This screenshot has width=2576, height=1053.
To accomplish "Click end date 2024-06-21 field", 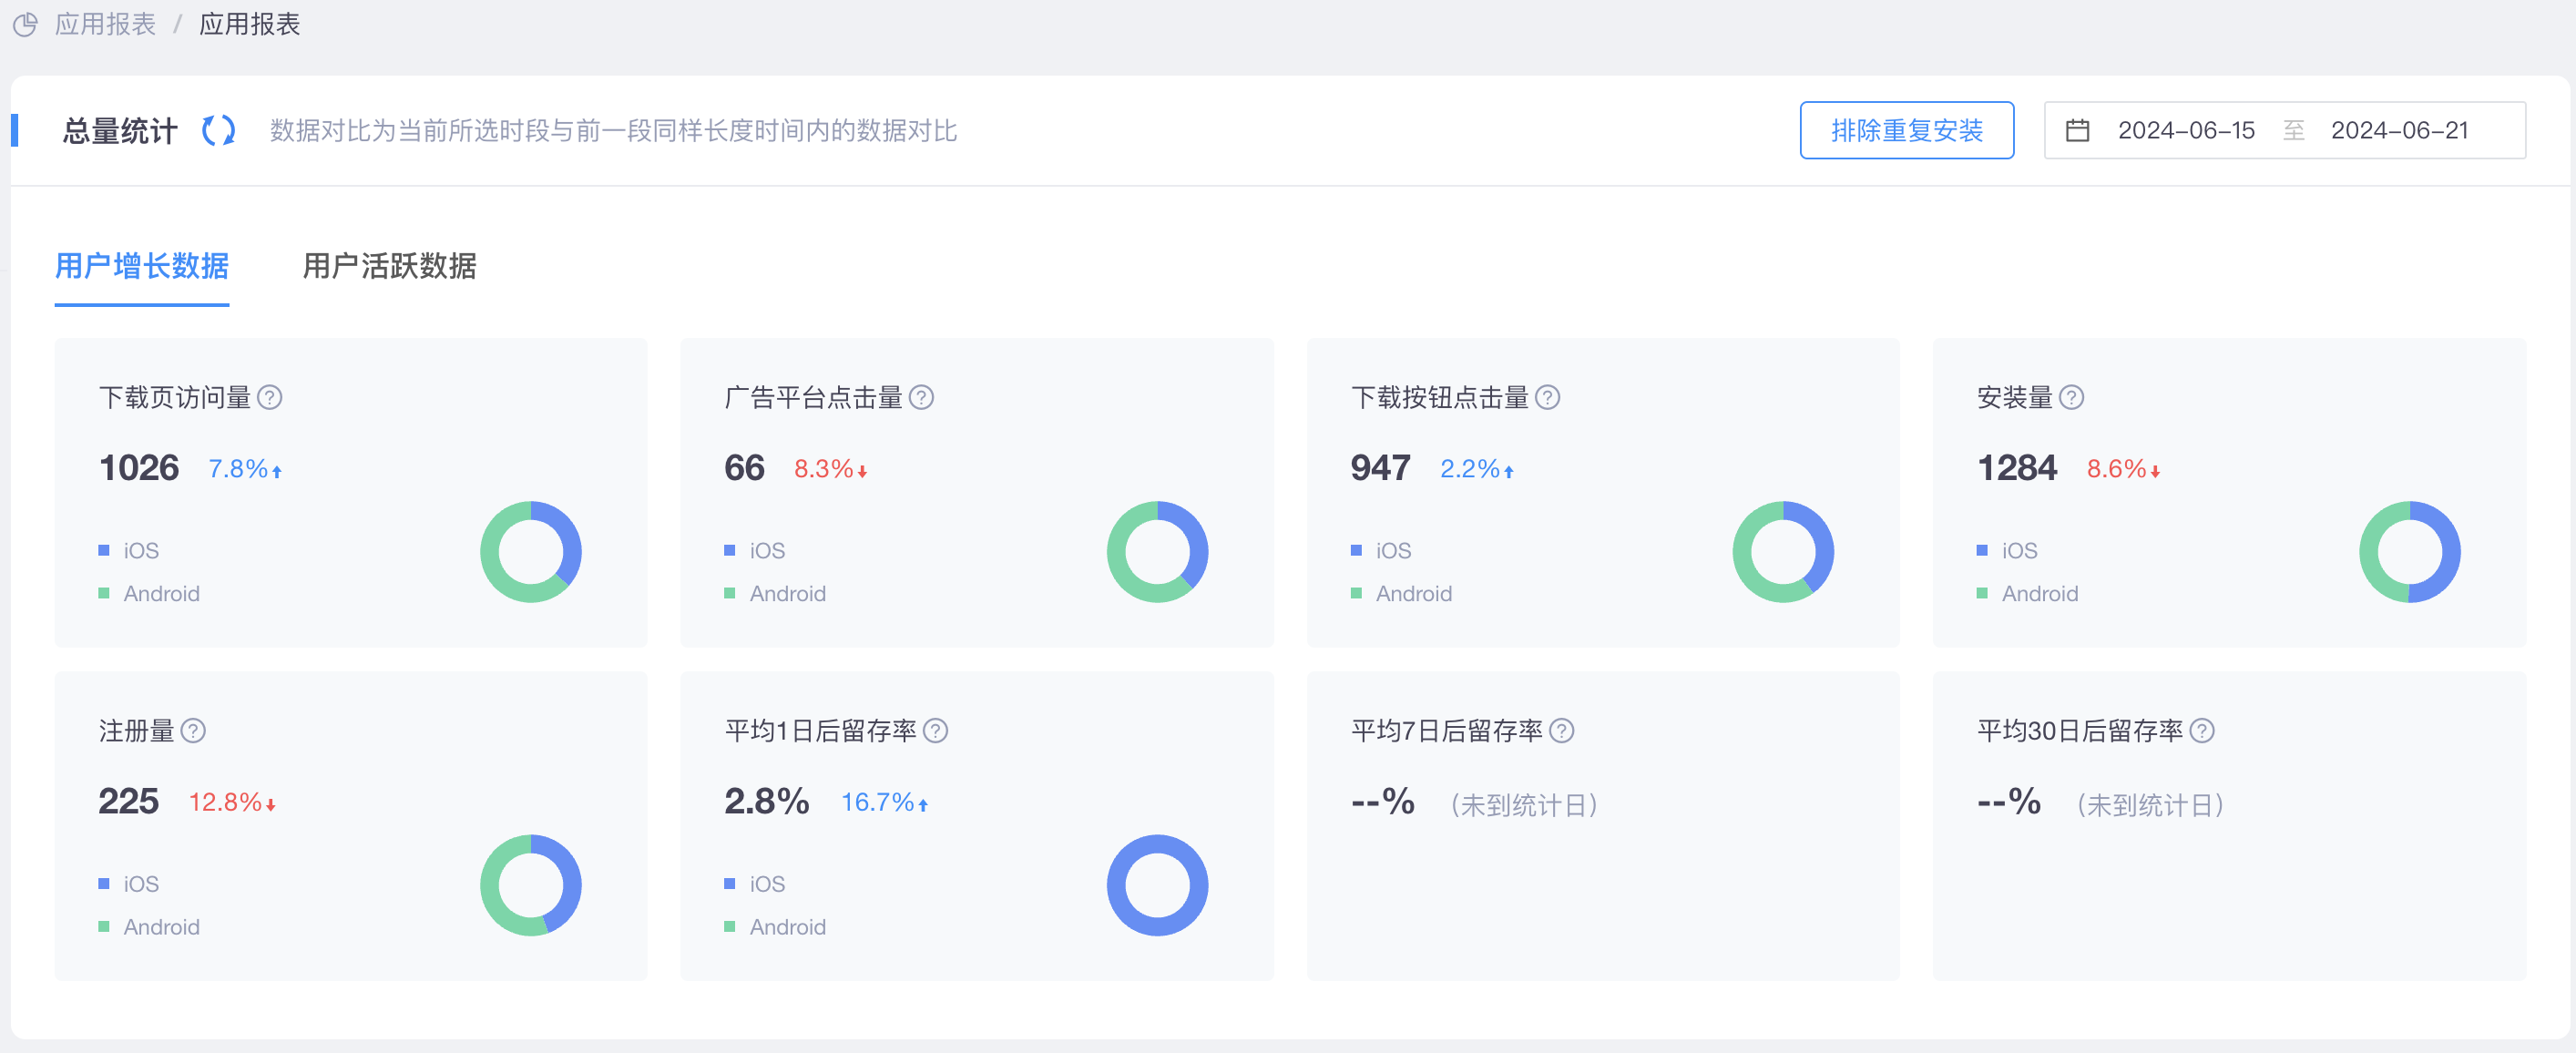I will 2399,130.
